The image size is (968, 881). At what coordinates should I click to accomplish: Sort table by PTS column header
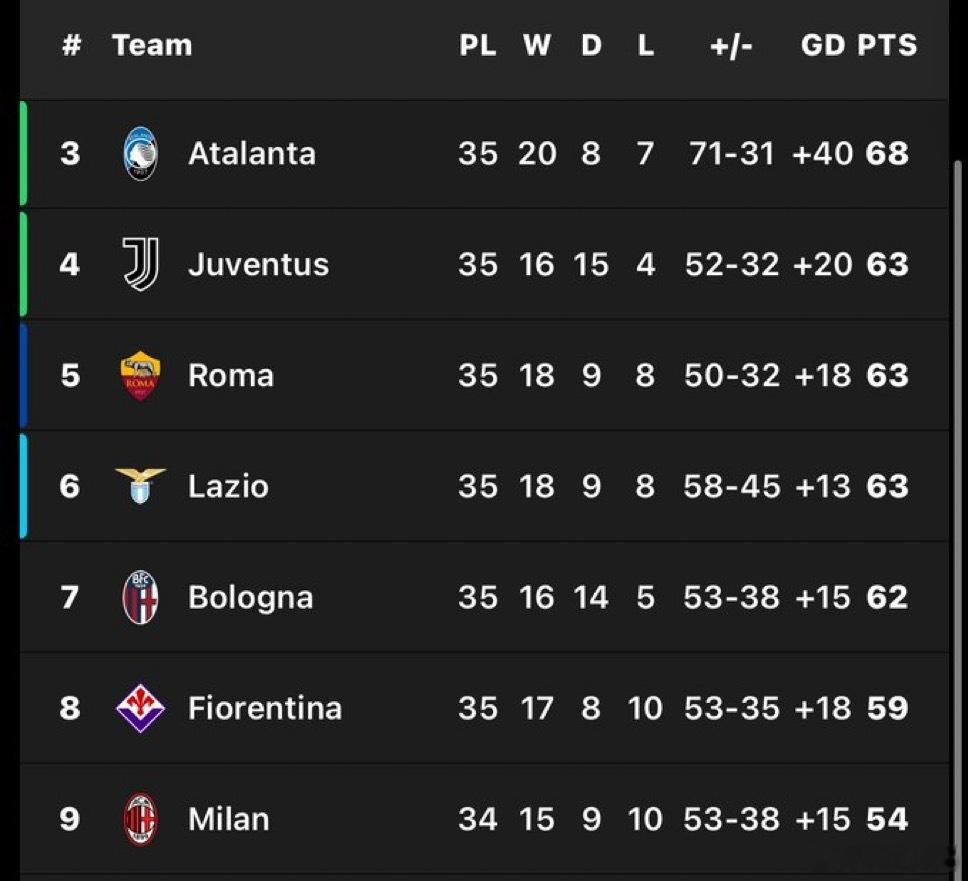click(887, 45)
